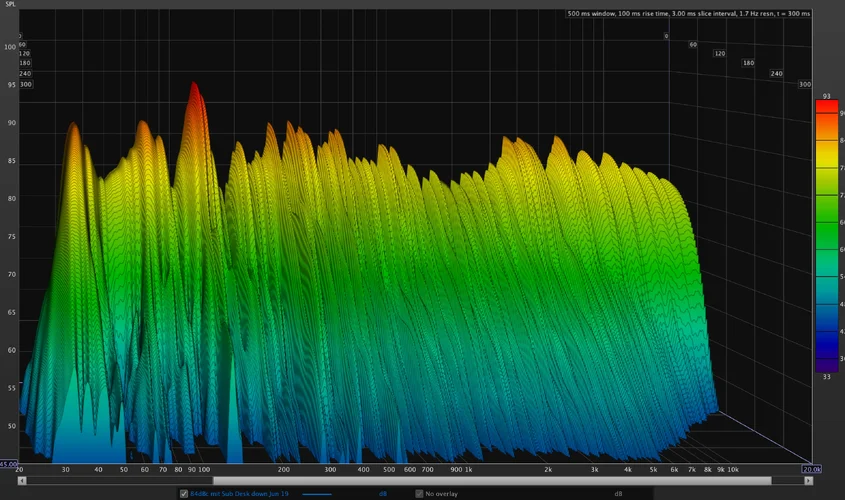Click the 93 value atop the color scale
This screenshot has height=500, width=845.
coord(827,96)
